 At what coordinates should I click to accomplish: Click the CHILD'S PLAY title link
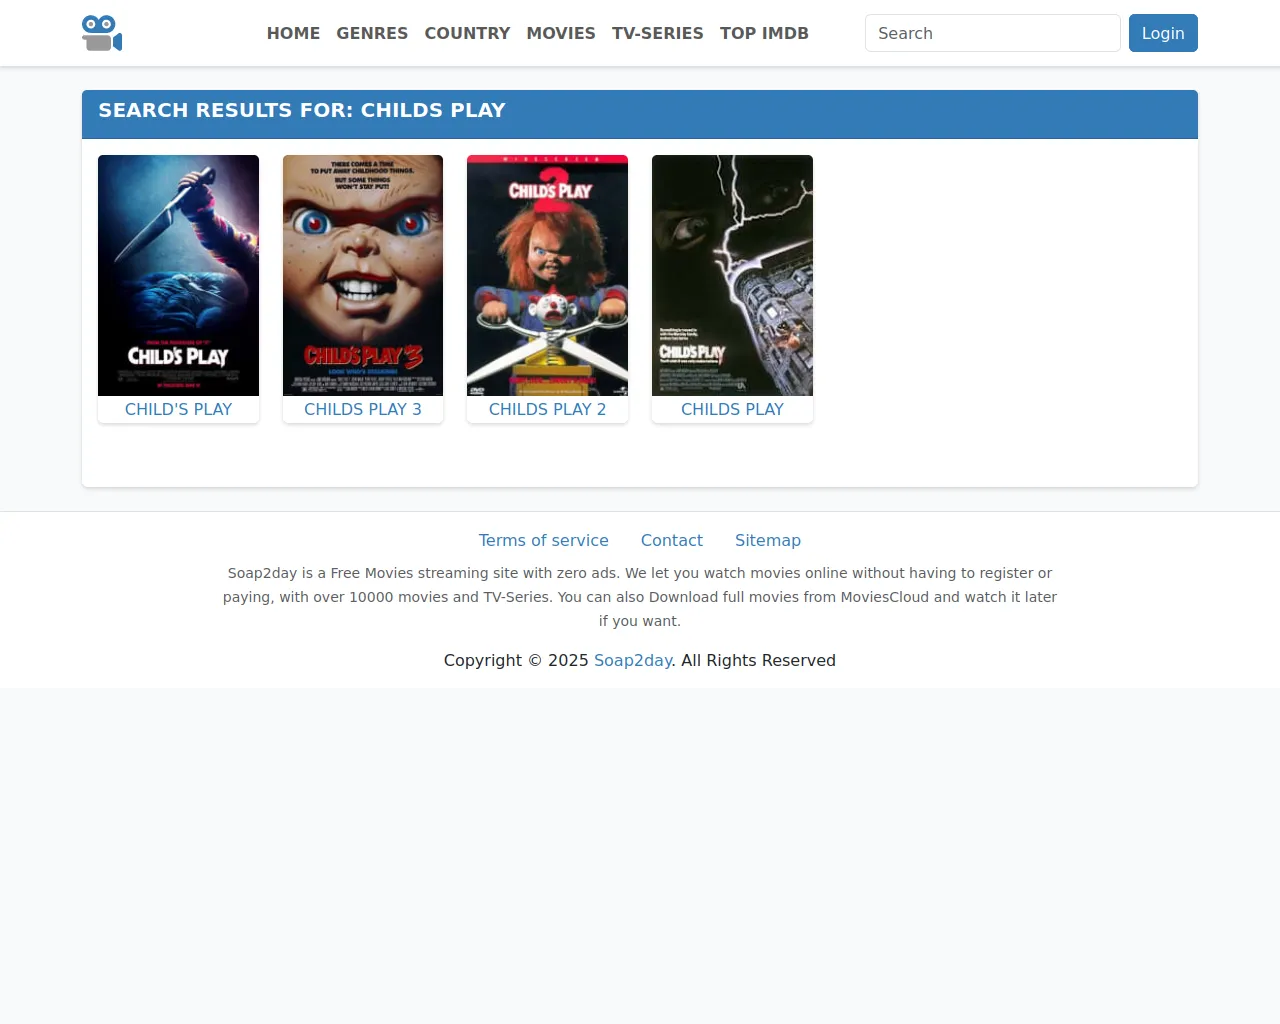tap(178, 409)
